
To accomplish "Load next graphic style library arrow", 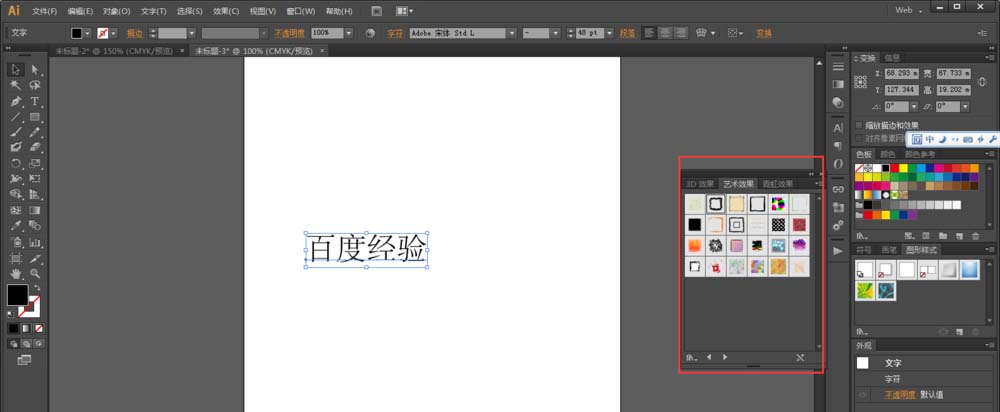I will tap(724, 357).
